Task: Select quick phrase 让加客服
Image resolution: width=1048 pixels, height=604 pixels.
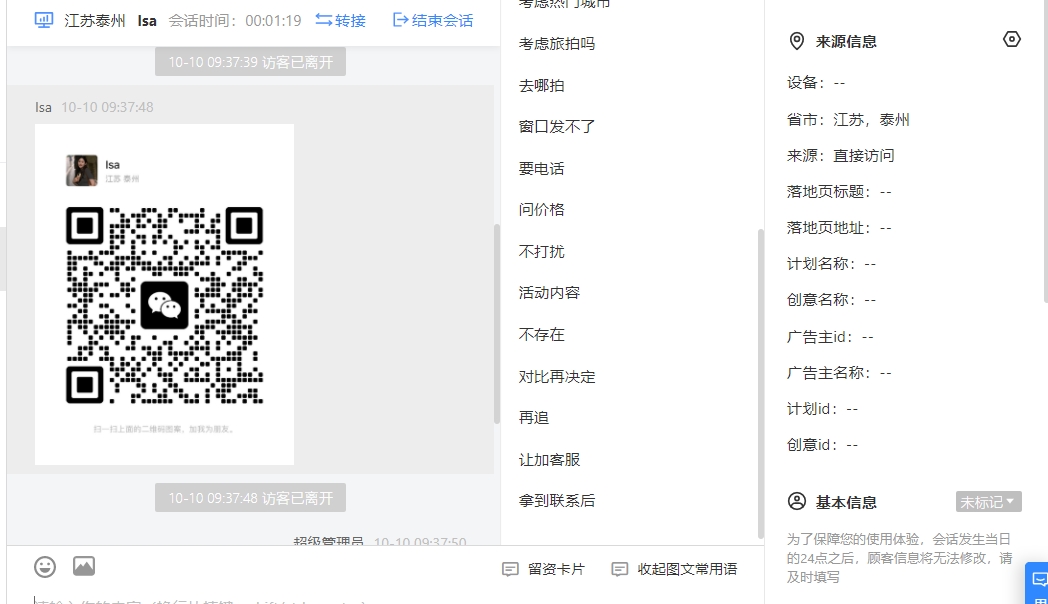Action: pyautogui.click(x=549, y=460)
